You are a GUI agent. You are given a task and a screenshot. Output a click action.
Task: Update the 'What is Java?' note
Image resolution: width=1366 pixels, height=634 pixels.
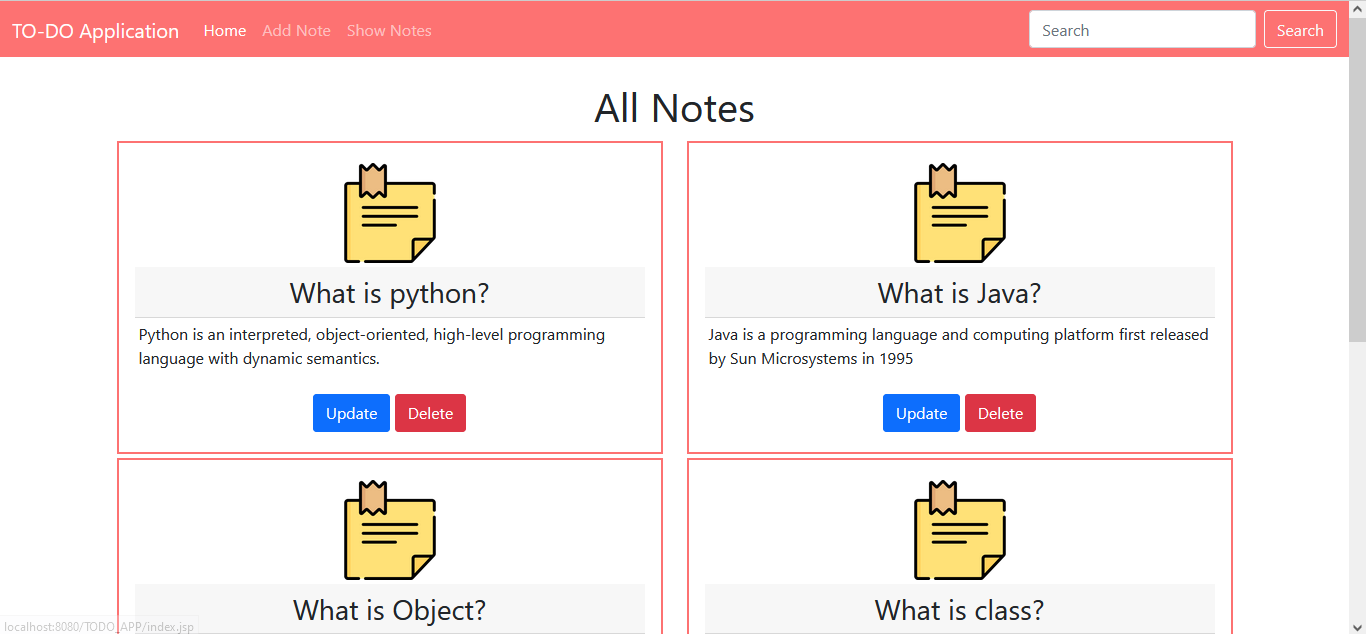(x=921, y=414)
